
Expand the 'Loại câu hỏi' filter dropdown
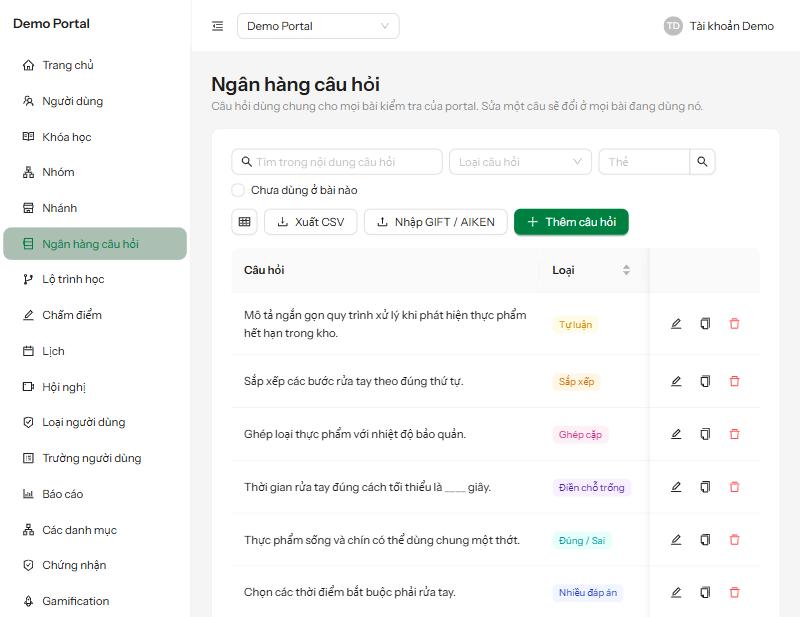[520, 162]
